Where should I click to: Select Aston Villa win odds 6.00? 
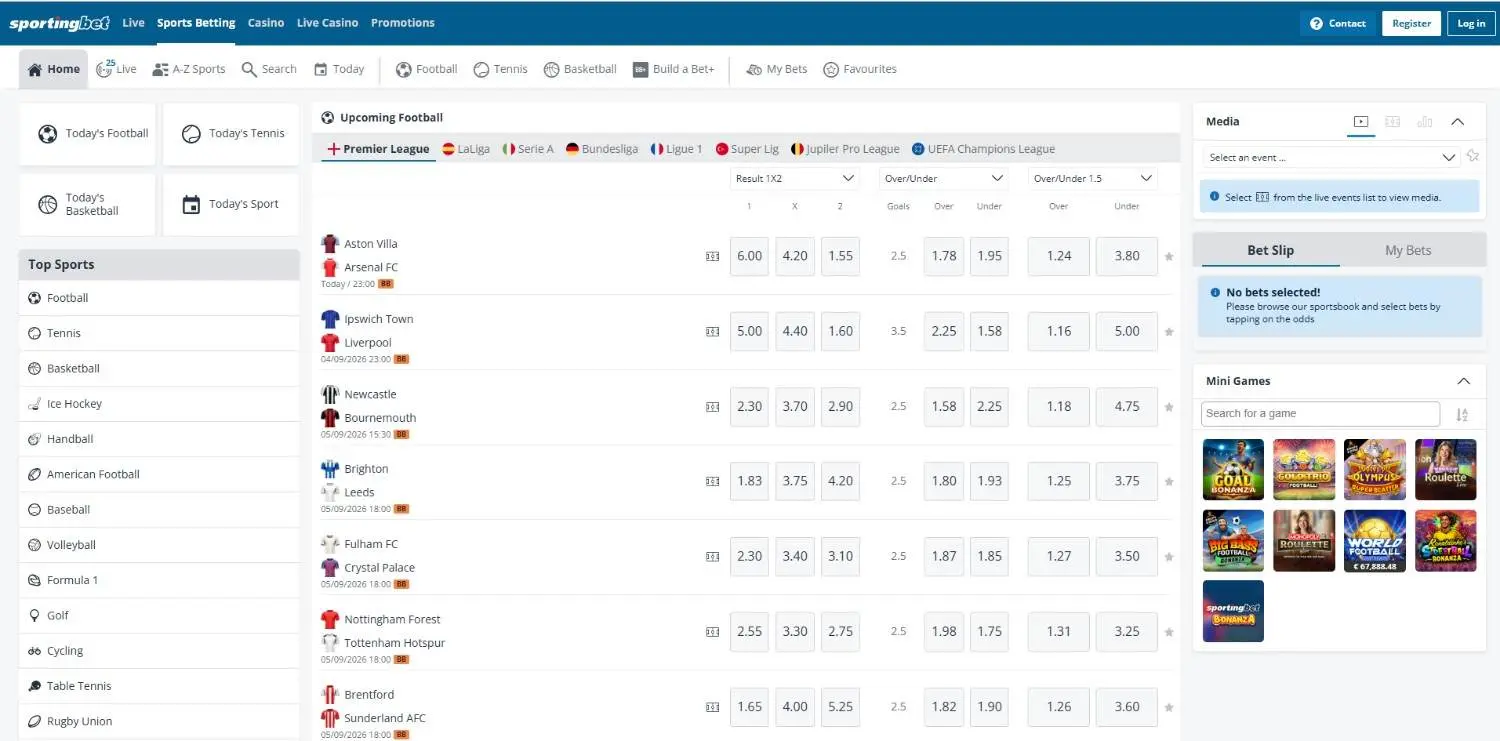(750, 256)
